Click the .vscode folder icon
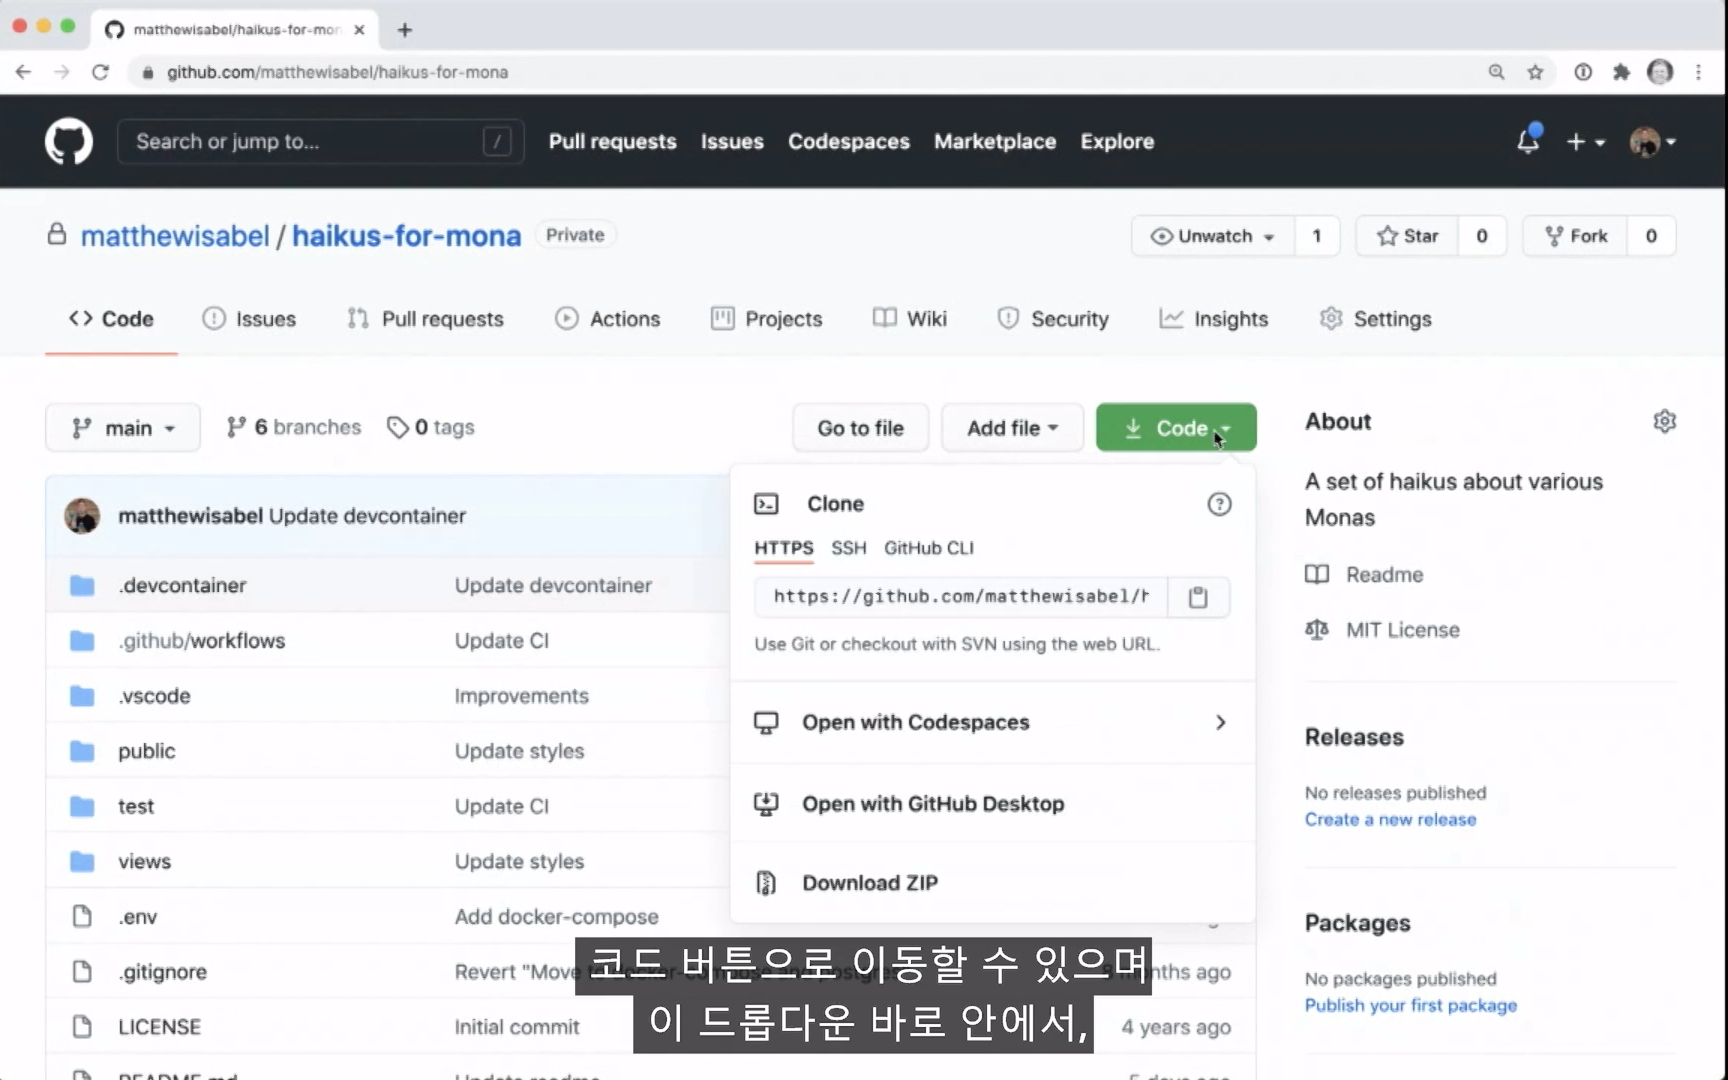 coord(82,696)
